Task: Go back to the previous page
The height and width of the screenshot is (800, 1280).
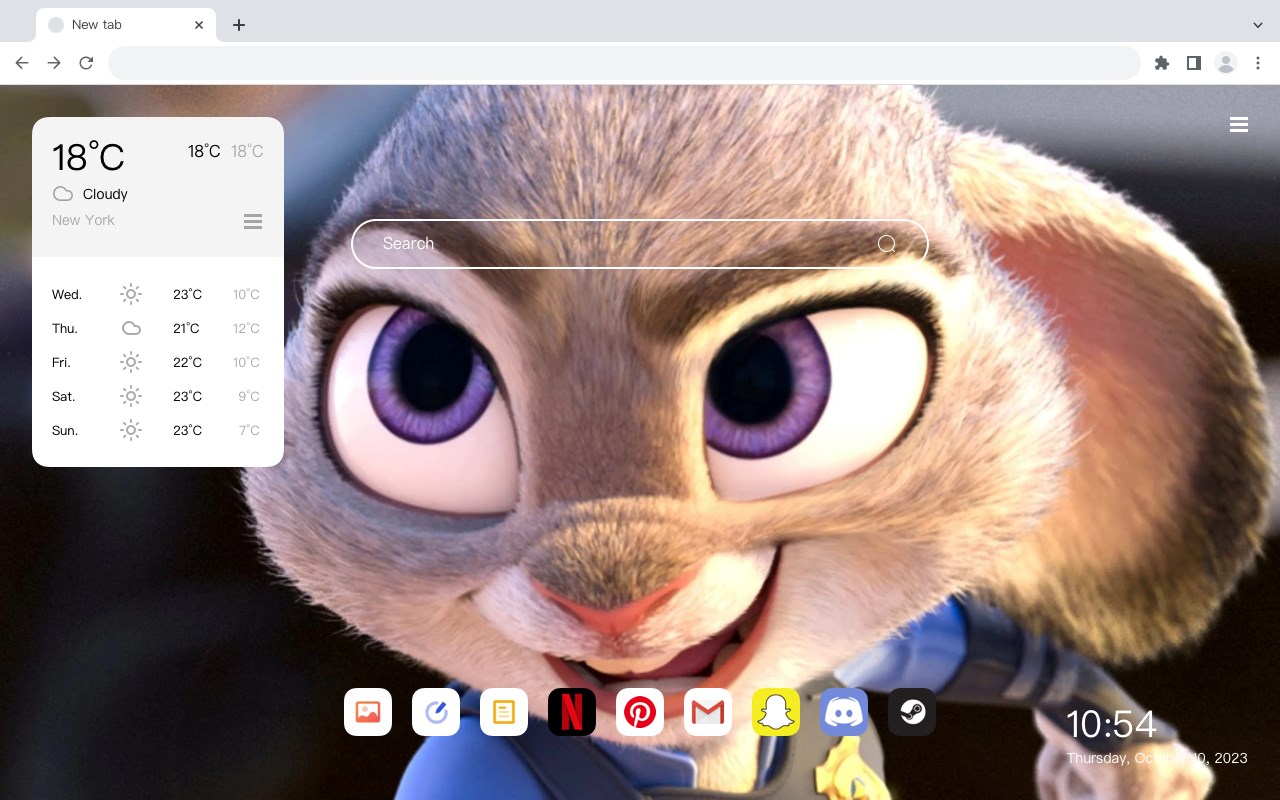Action: click(22, 63)
